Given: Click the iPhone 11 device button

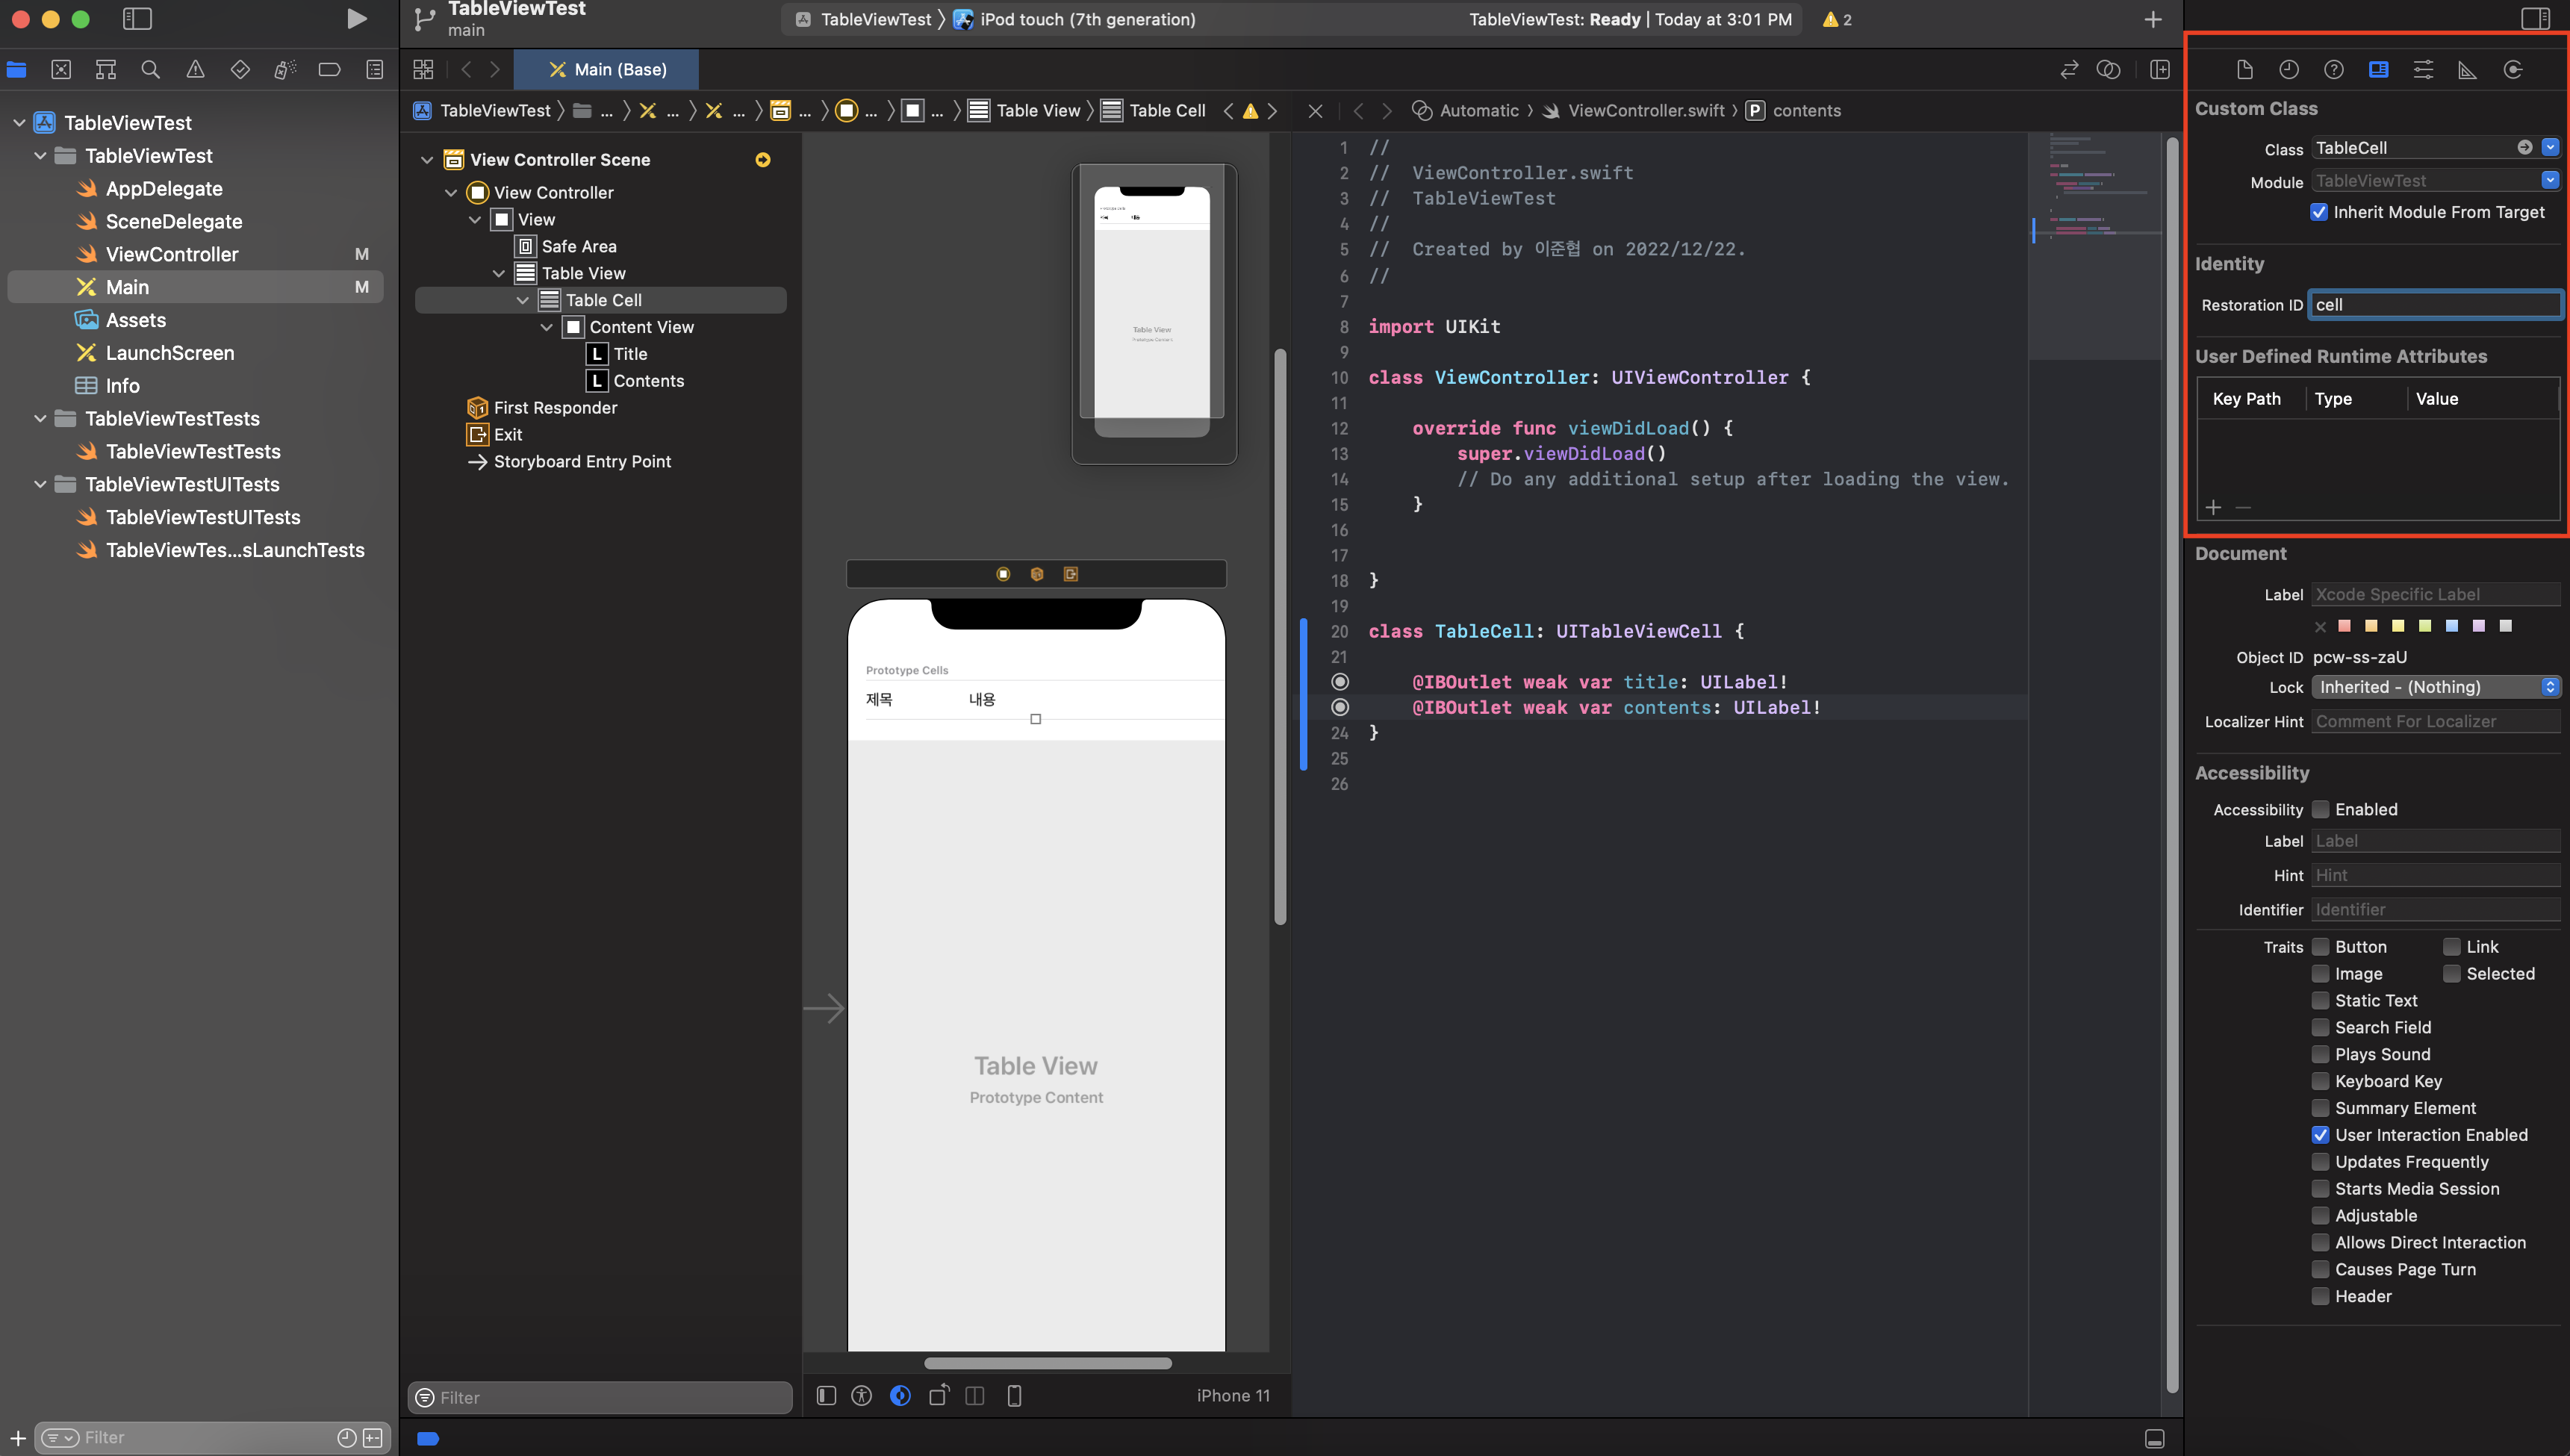Looking at the screenshot, I should click(1232, 1396).
